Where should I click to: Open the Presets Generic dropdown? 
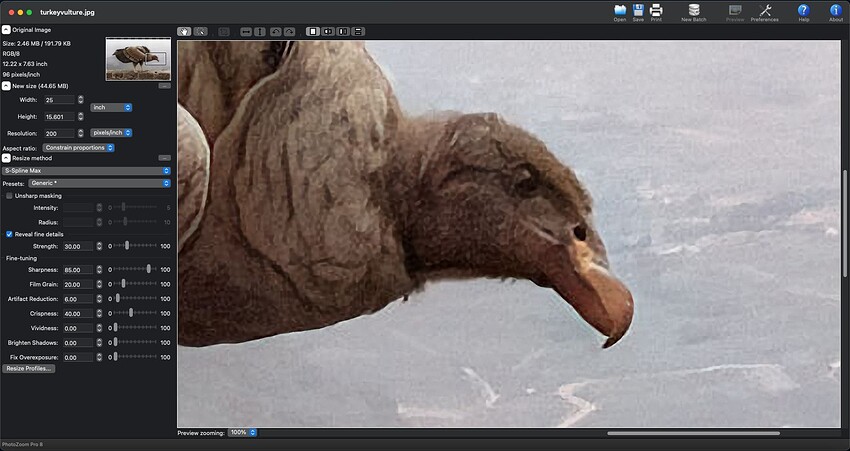click(x=100, y=183)
